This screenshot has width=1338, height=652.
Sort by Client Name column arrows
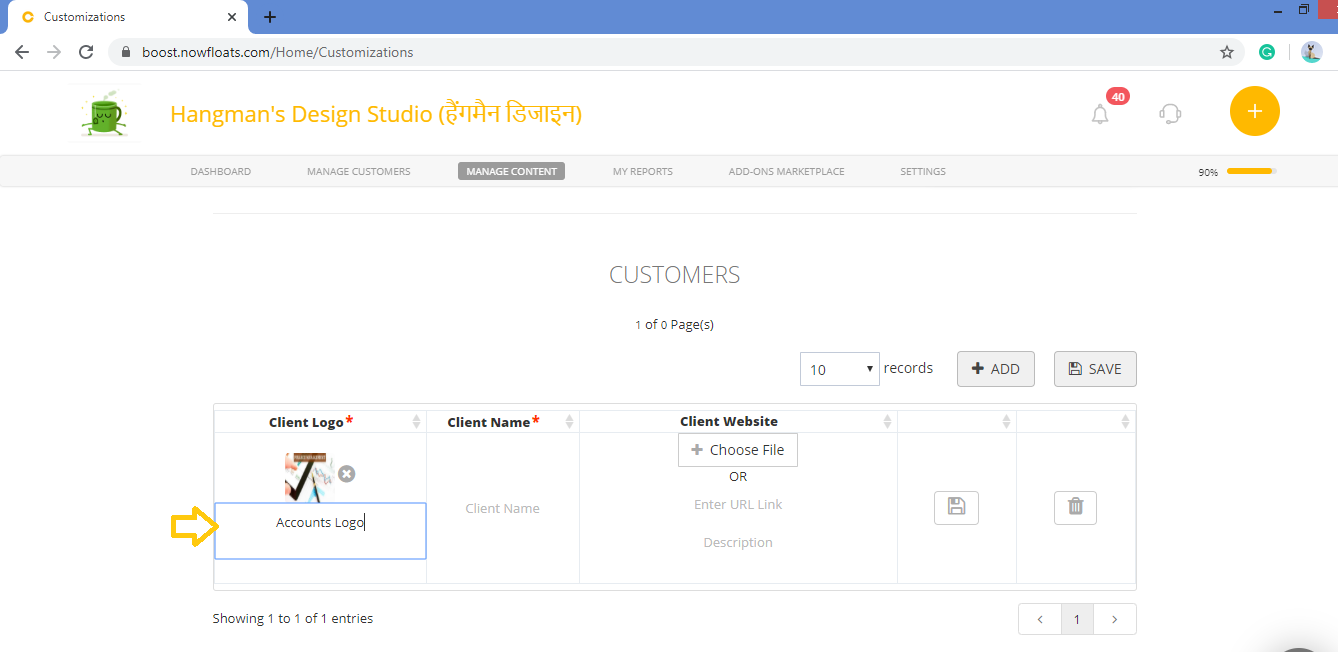pos(569,422)
